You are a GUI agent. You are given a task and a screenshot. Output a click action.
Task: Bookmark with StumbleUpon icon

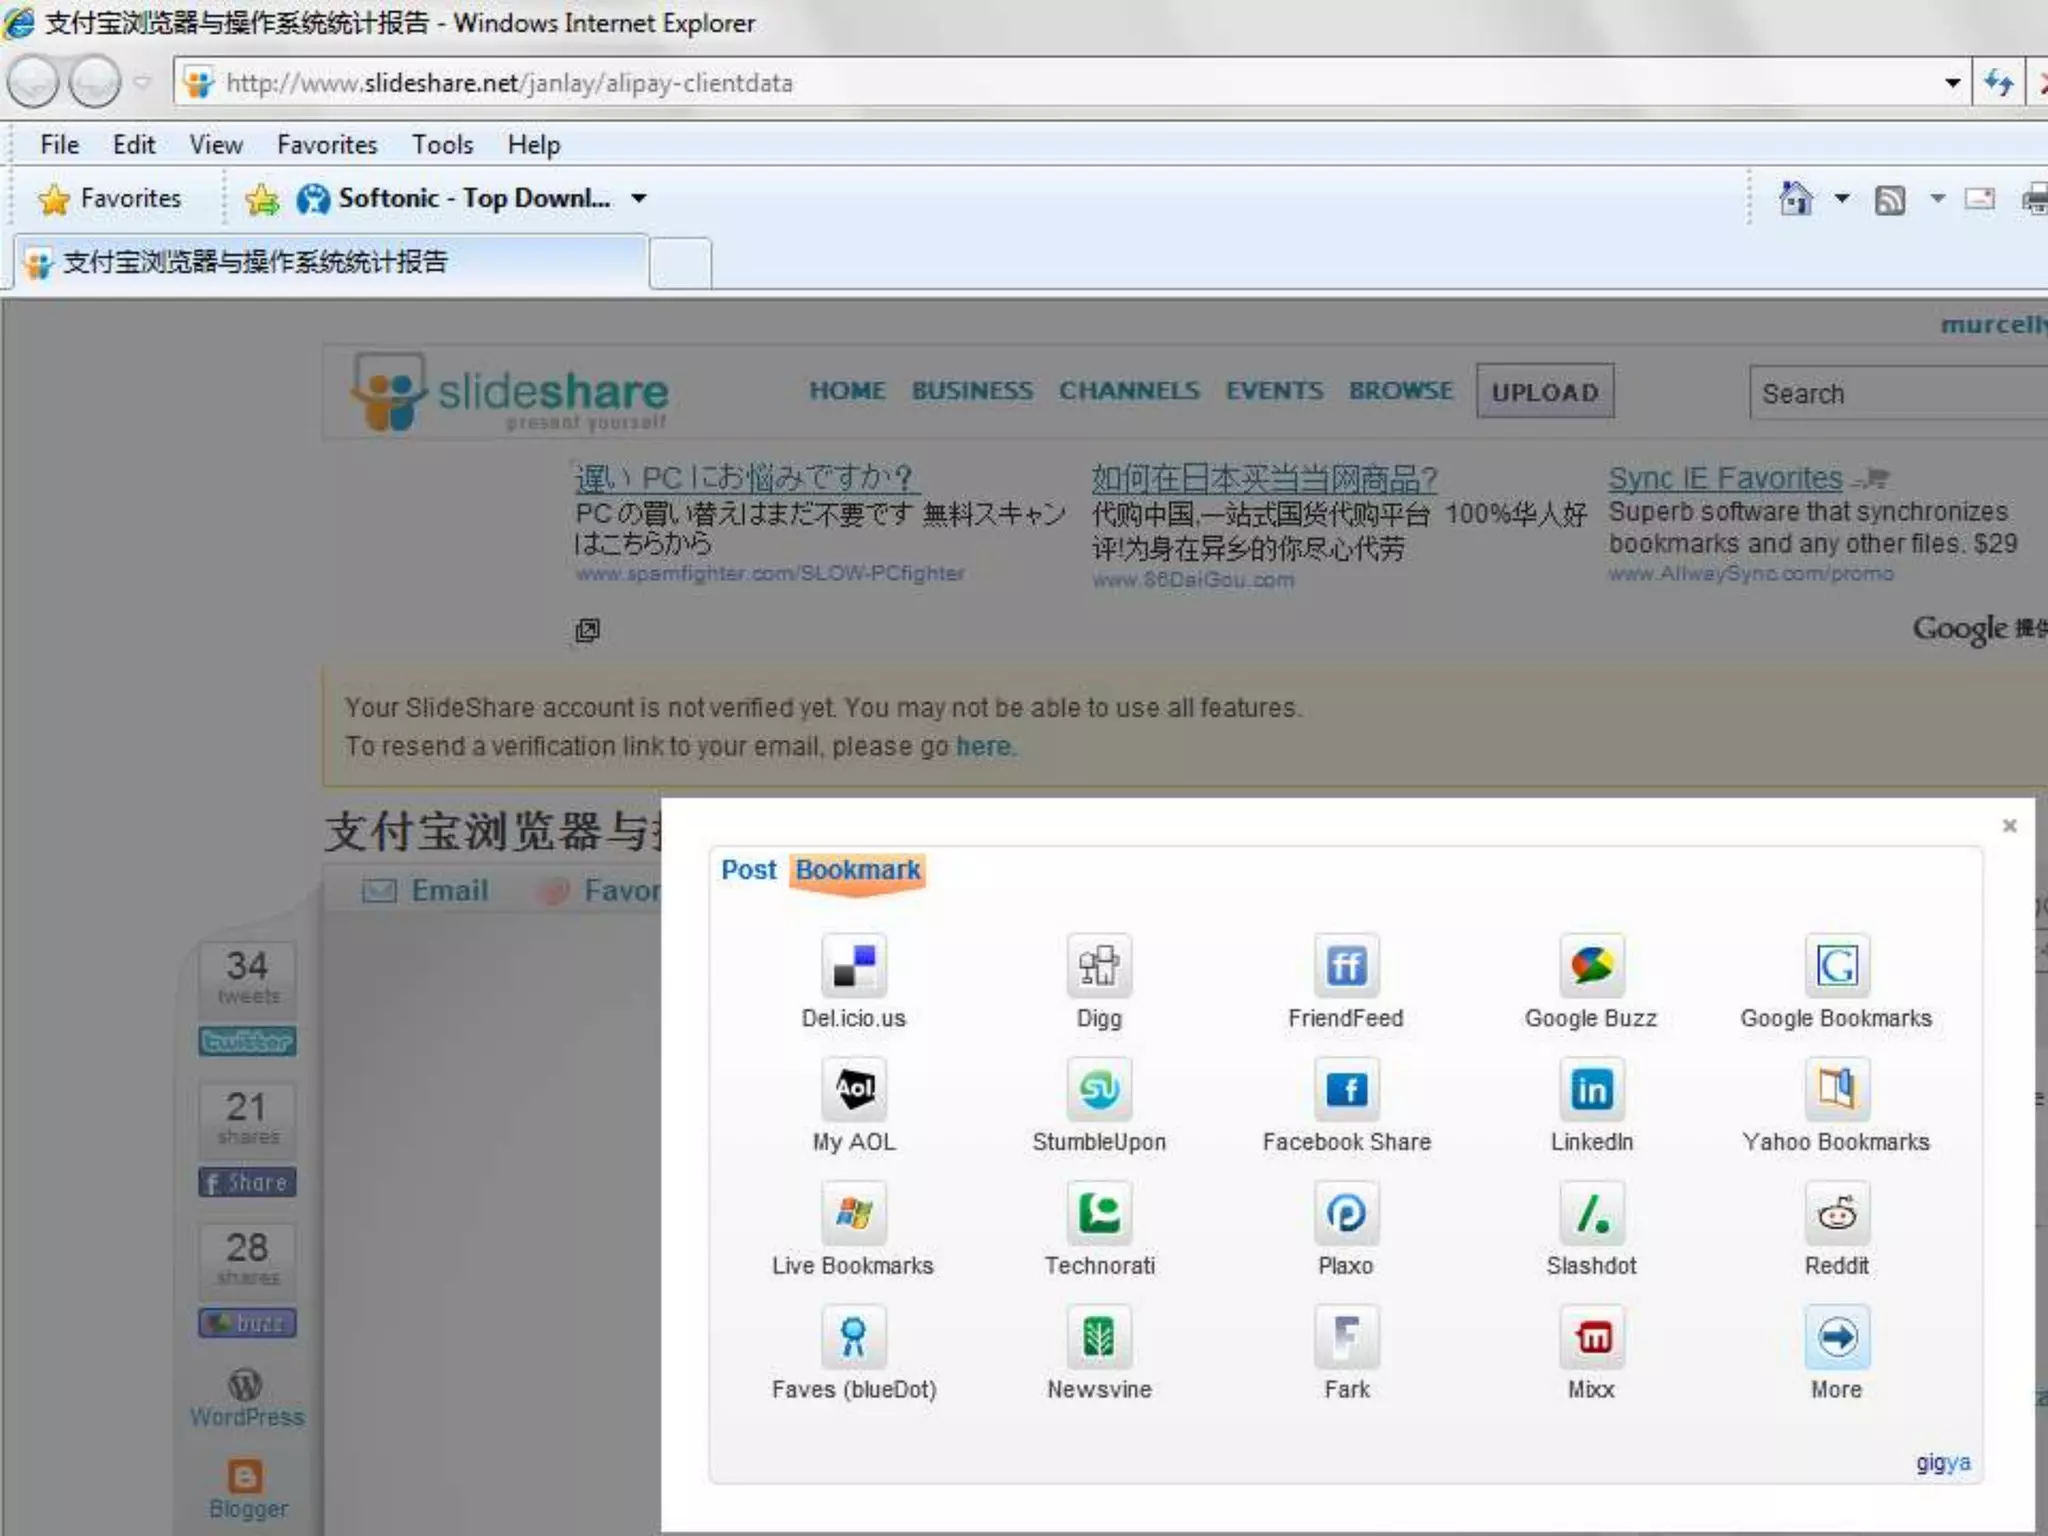point(1099,1089)
